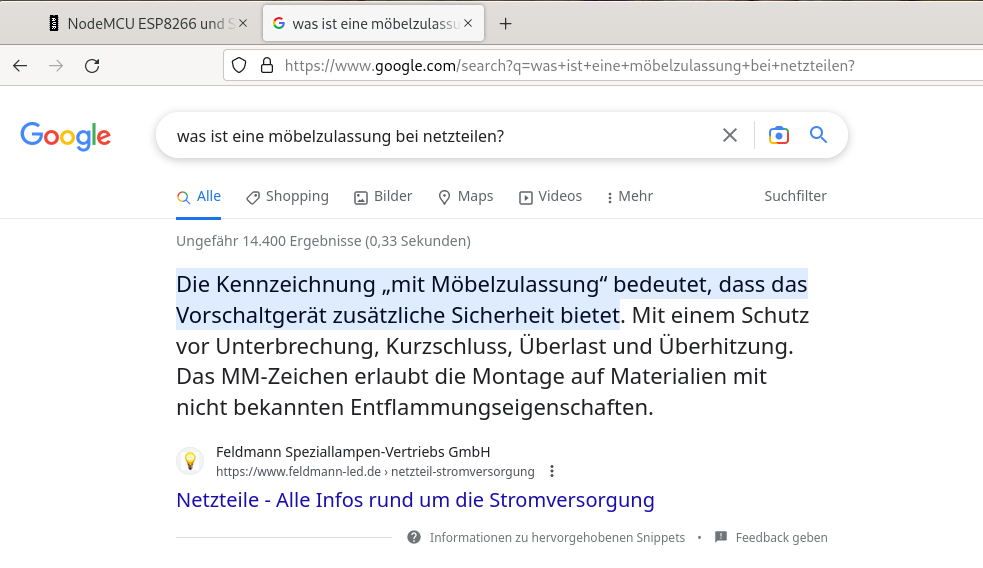Viewport: 983px width, 568px height.
Task: Open the Netzteile - Alle Infos result link
Action: click(415, 500)
